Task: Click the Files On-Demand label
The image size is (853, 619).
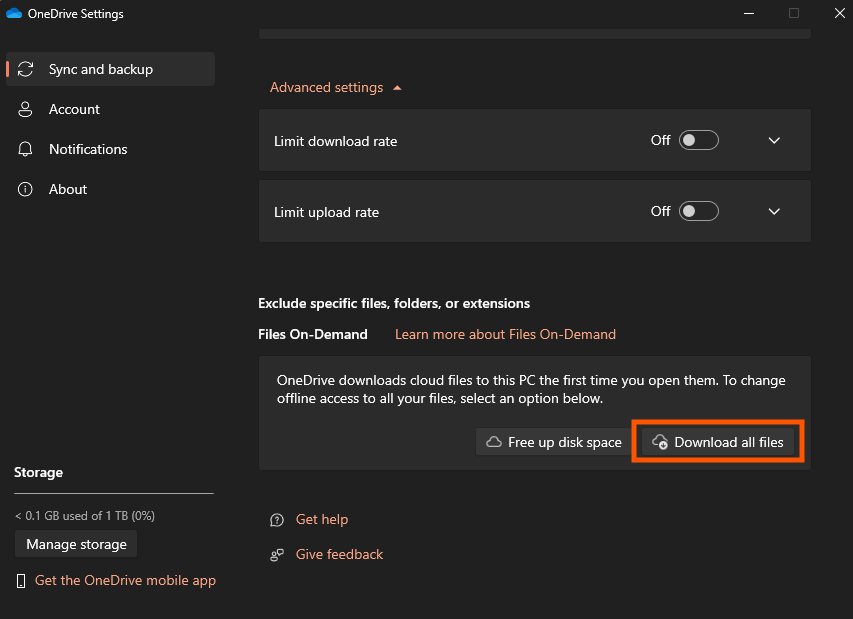Action: click(313, 334)
